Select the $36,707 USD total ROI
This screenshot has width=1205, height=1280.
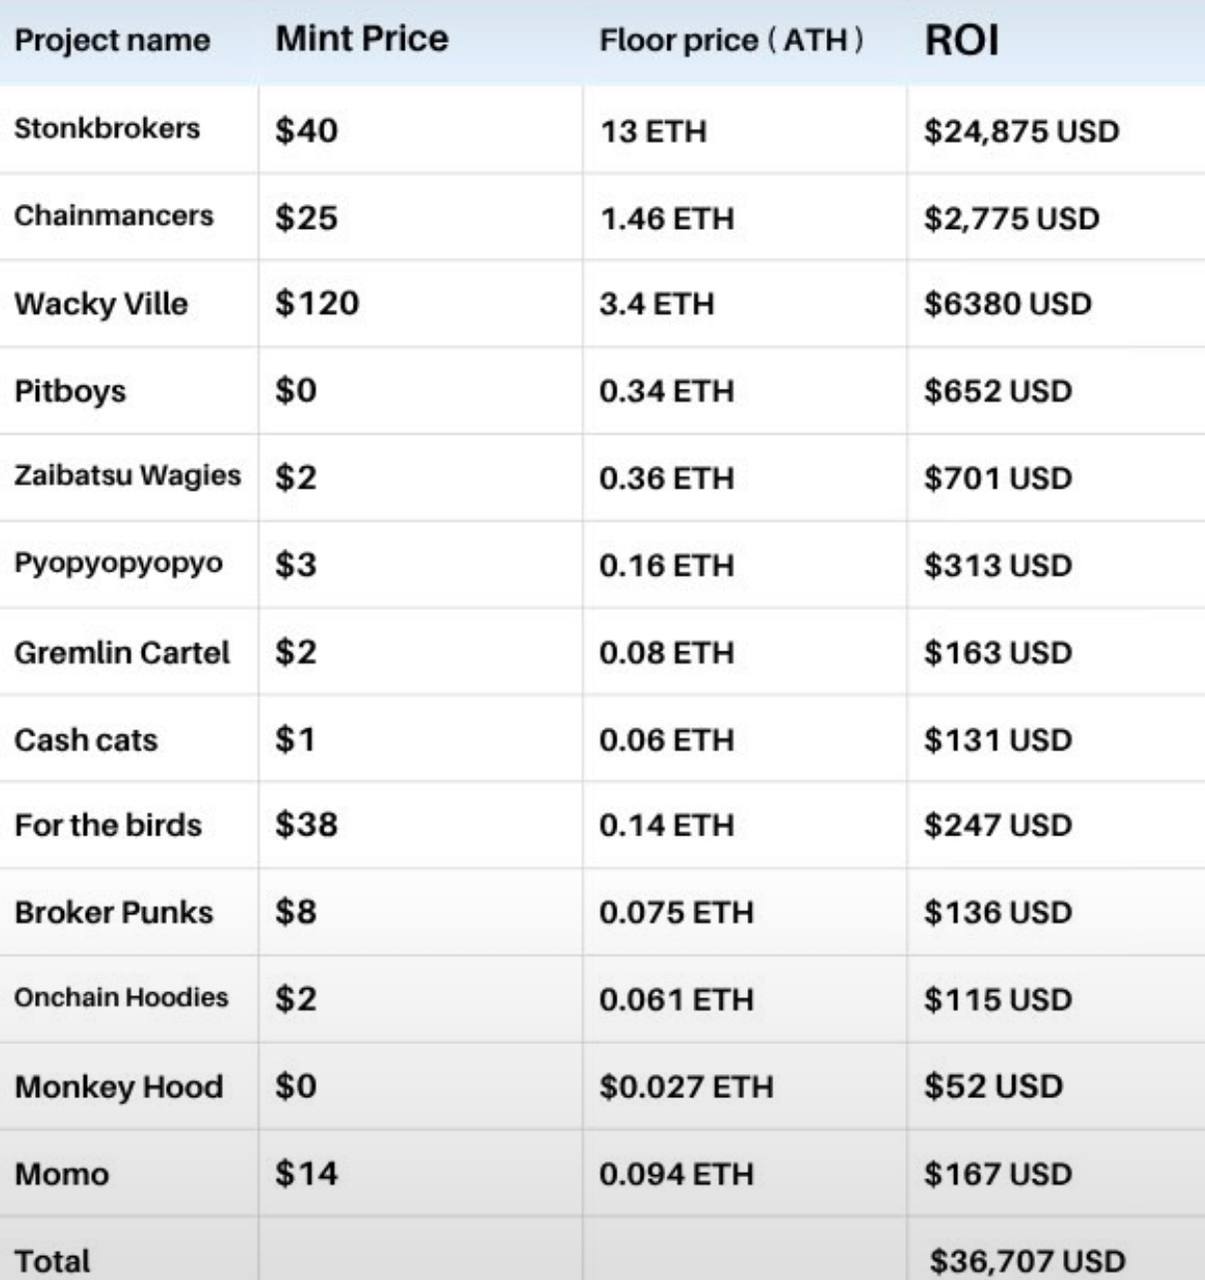[x=1027, y=1261]
